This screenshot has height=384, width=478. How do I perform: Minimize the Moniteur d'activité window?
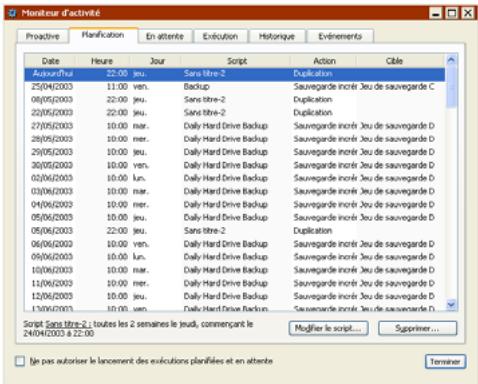(436, 13)
